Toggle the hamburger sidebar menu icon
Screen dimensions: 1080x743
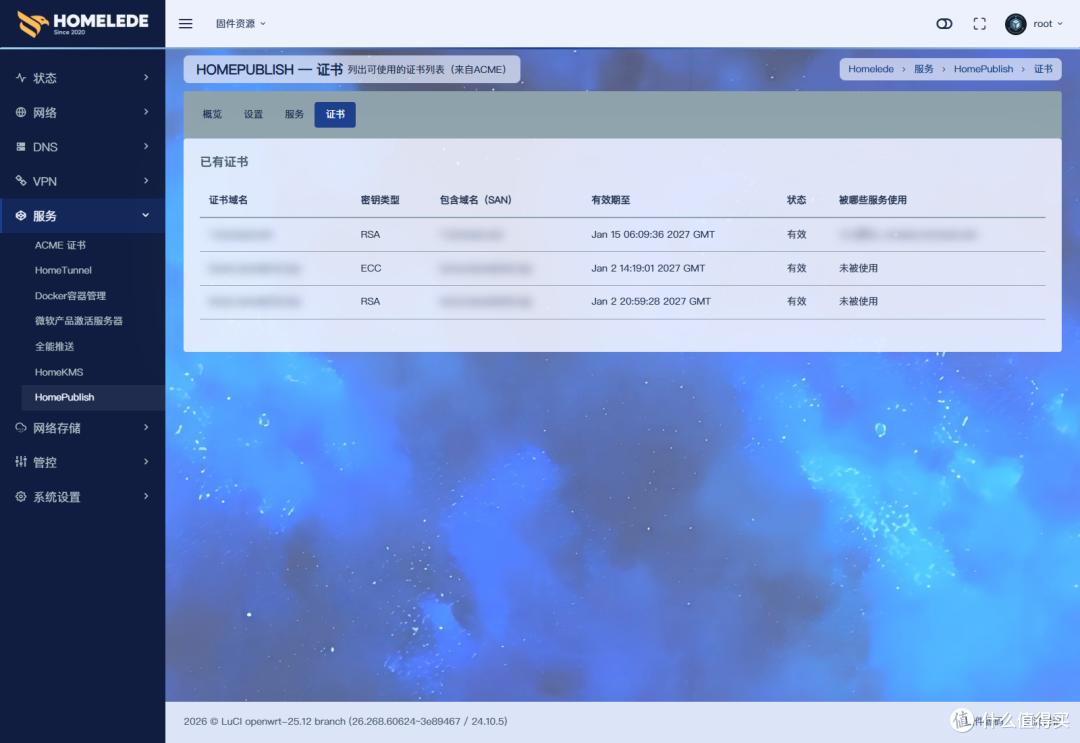[185, 23]
